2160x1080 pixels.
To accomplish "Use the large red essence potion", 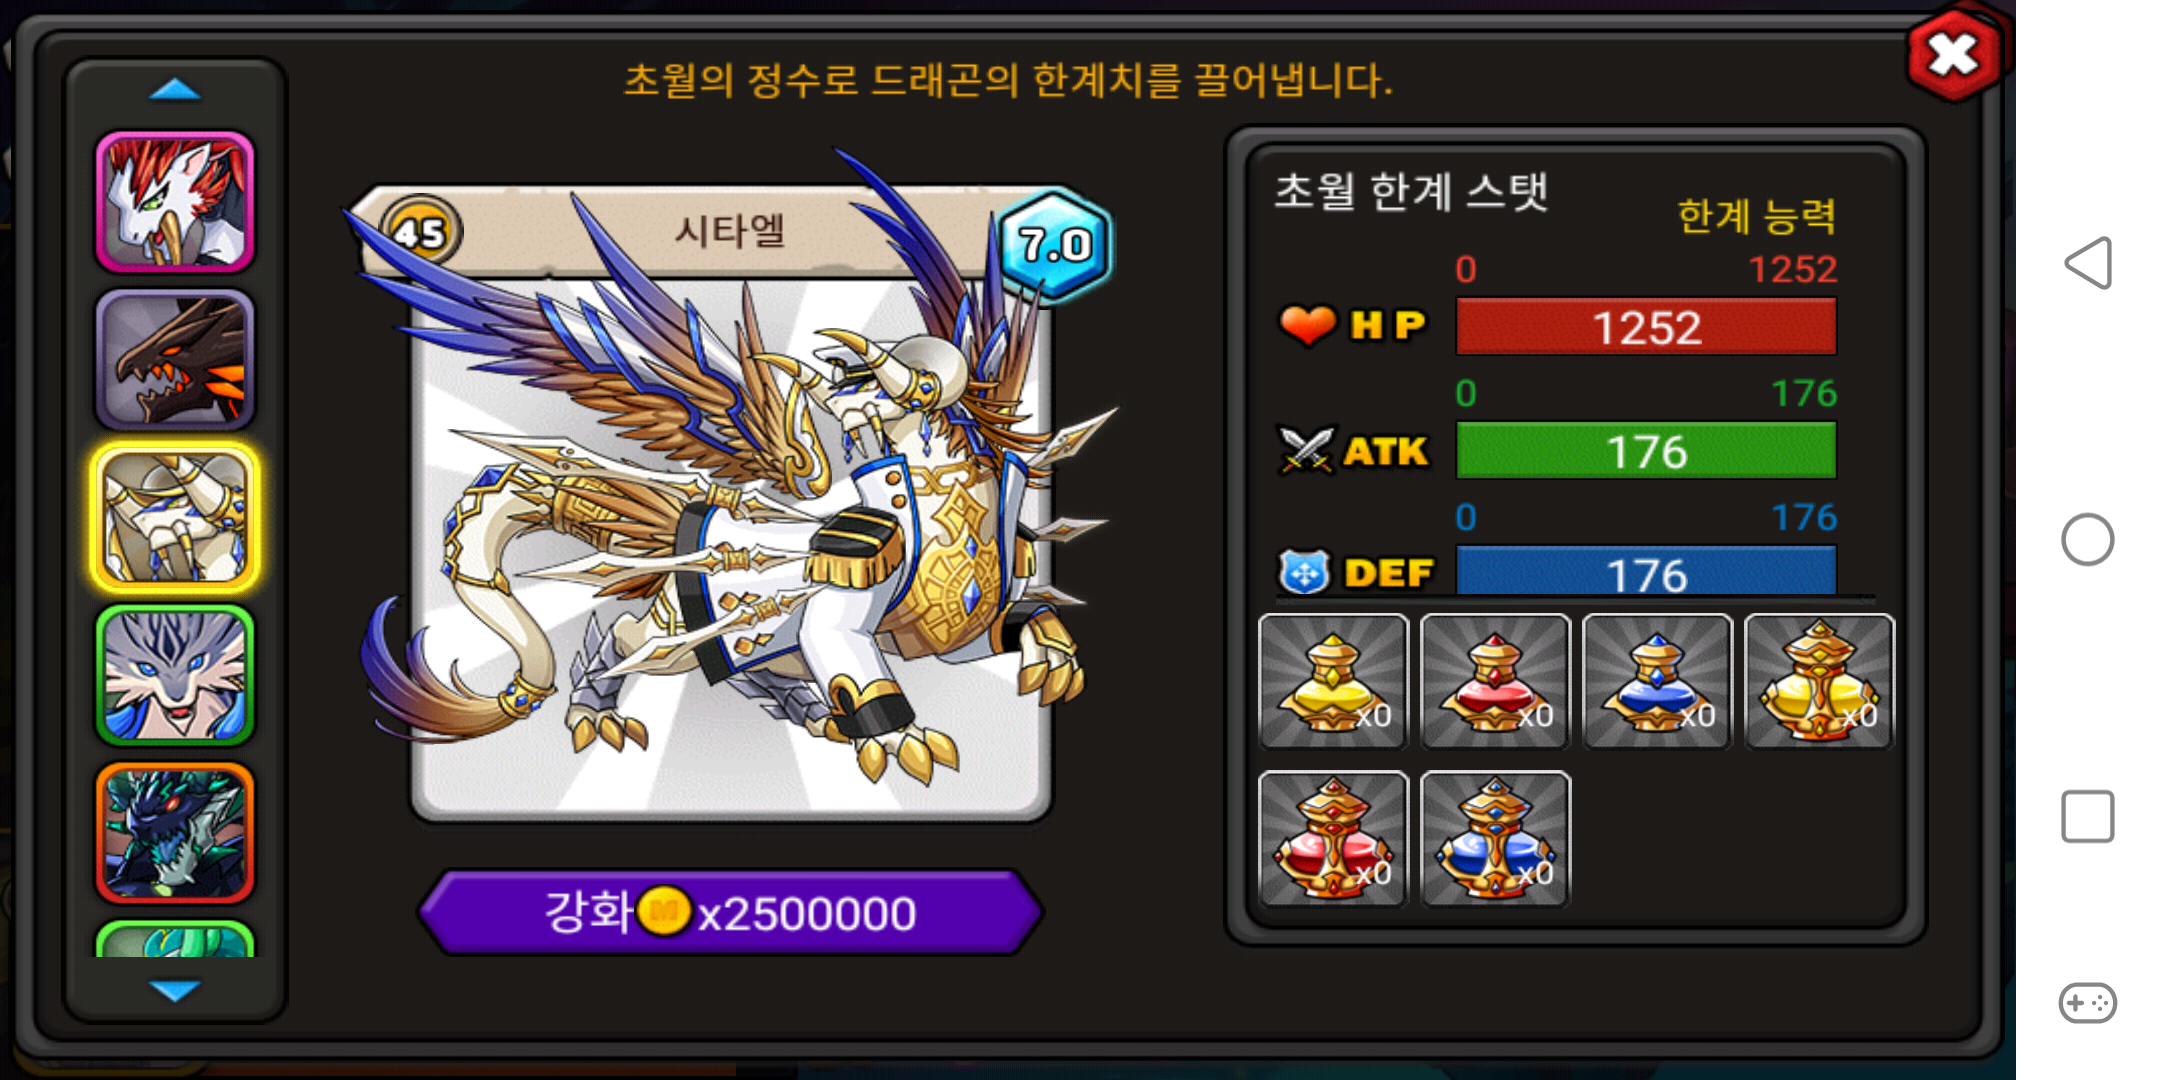I will (1333, 839).
